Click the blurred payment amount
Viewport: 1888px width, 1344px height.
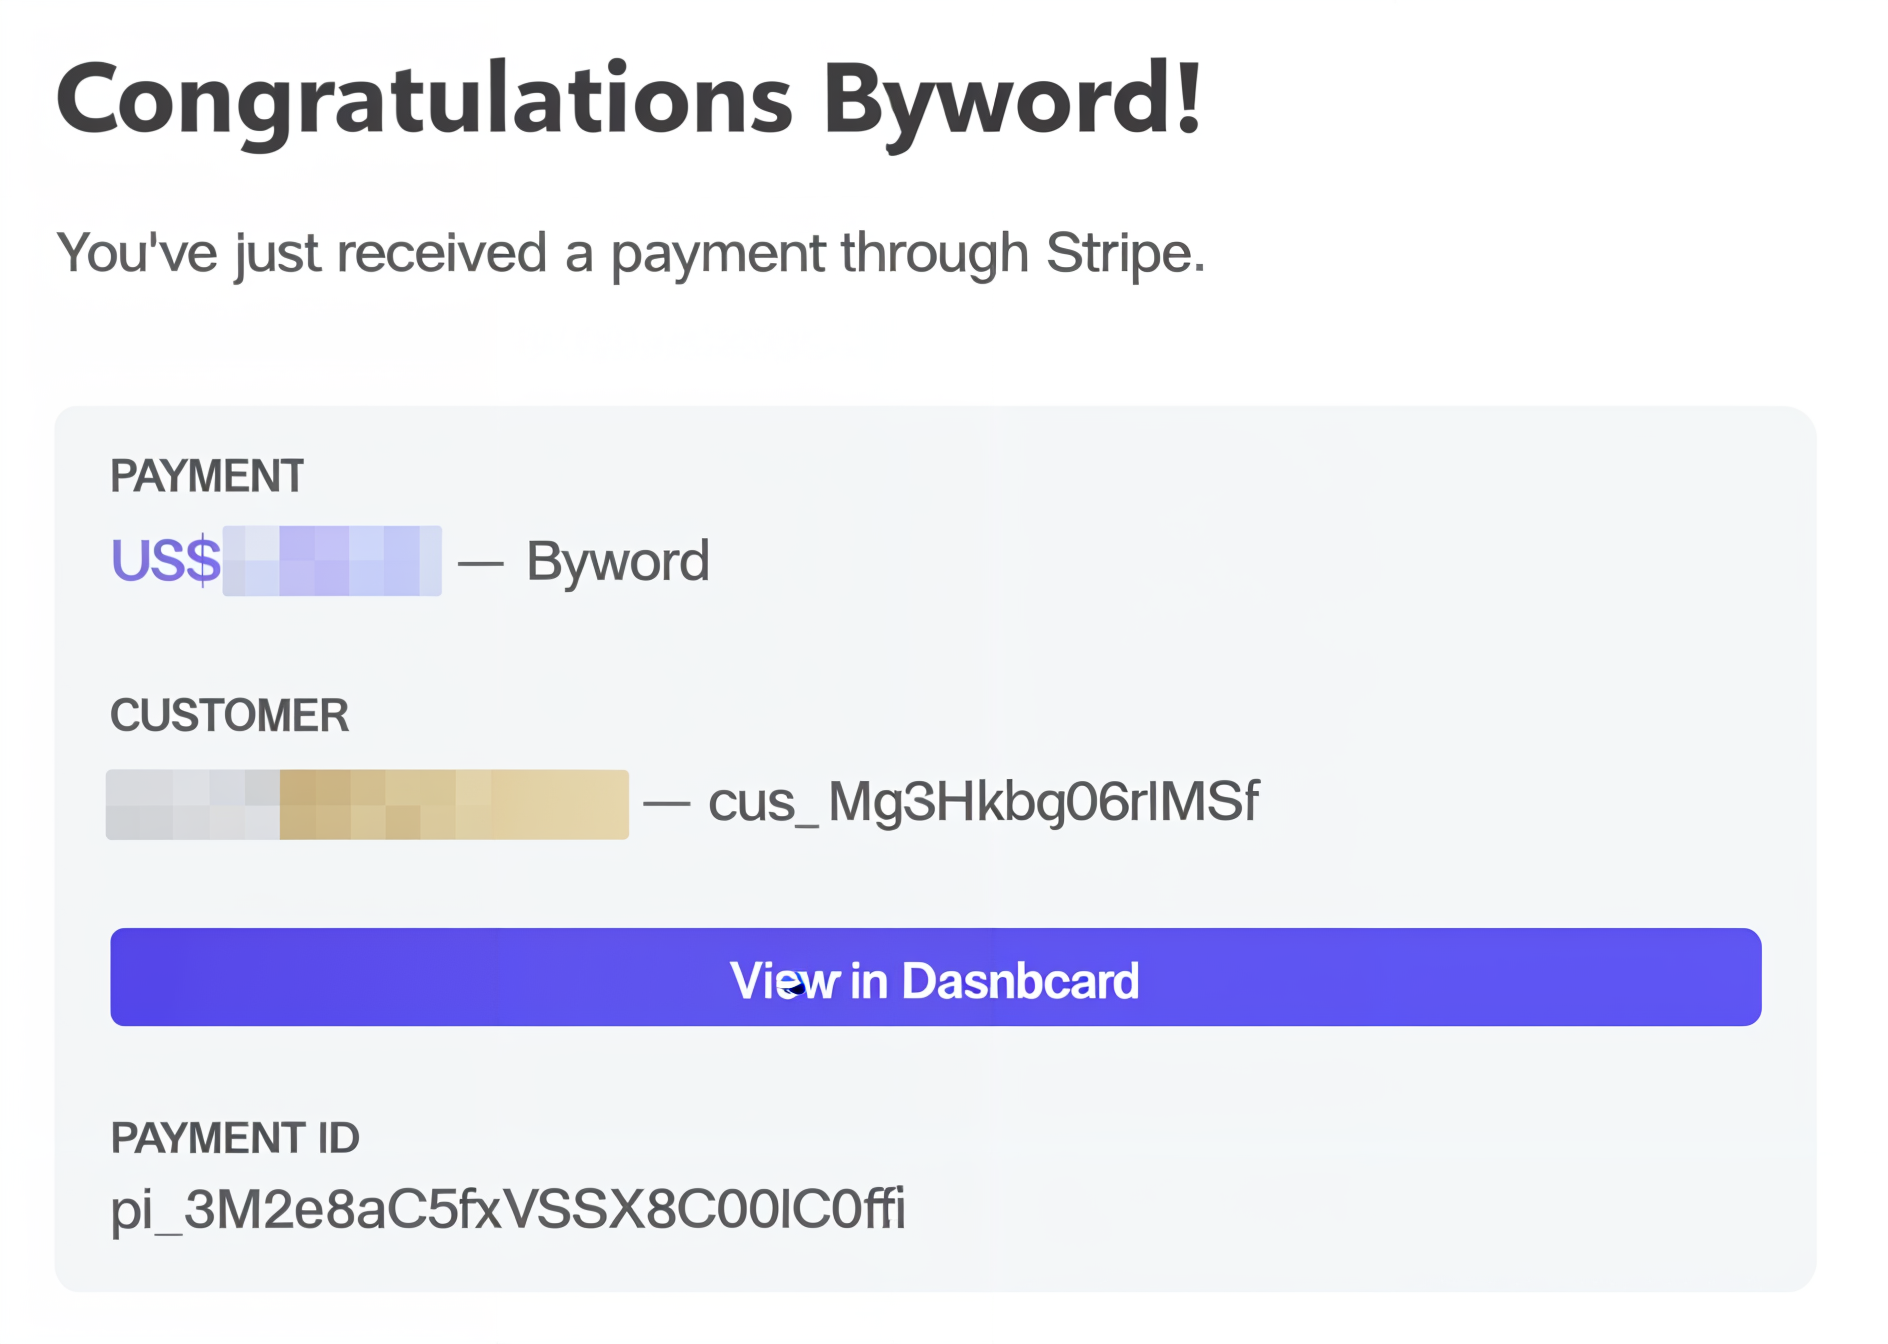click(x=331, y=561)
